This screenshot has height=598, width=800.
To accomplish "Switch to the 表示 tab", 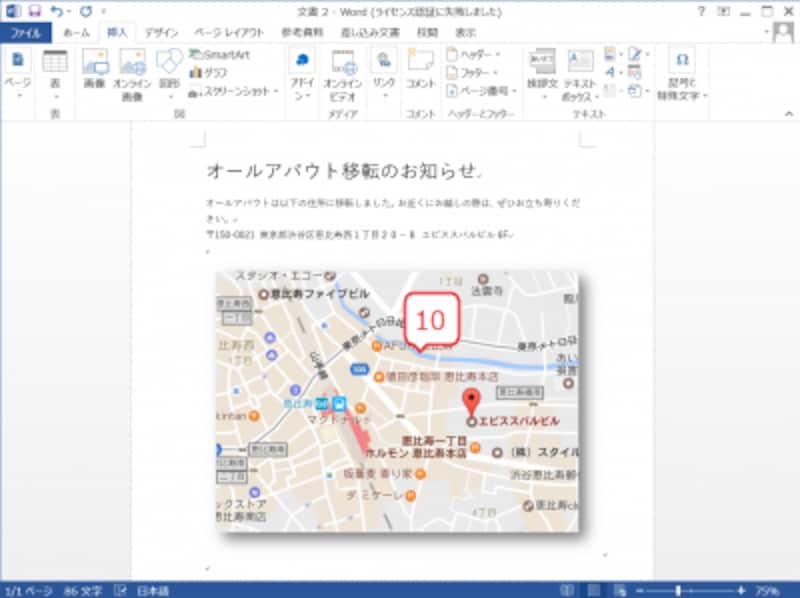I will pos(465,33).
